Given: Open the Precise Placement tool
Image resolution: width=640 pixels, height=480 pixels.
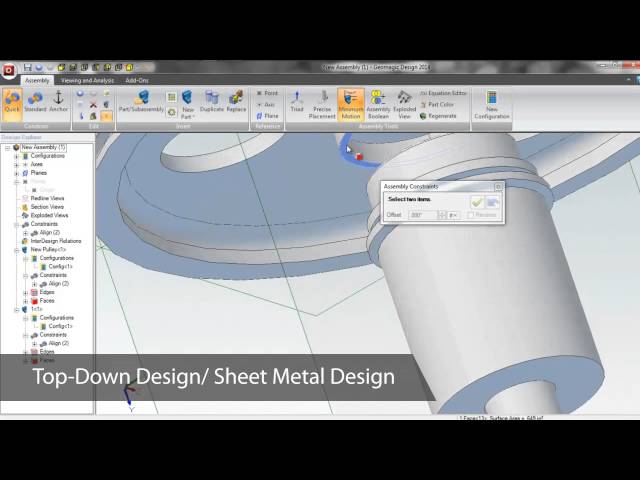Looking at the screenshot, I should (323, 103).
